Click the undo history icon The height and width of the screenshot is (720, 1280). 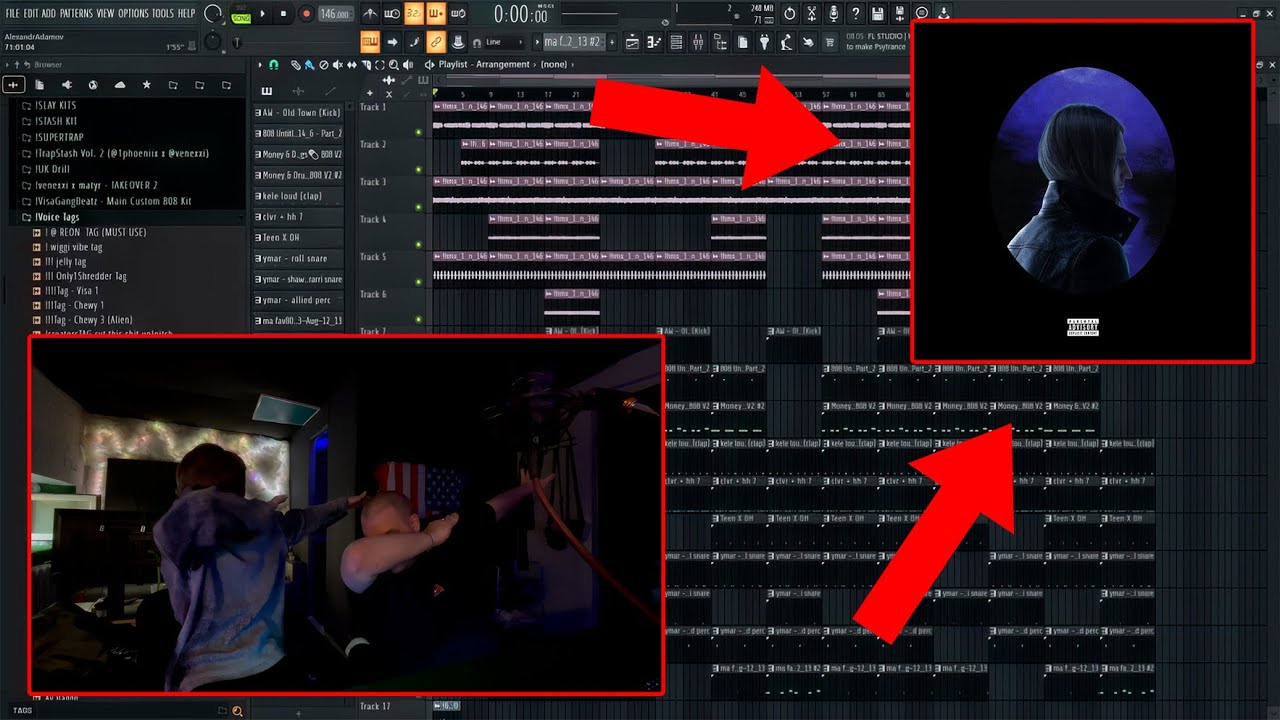[790, 14]
